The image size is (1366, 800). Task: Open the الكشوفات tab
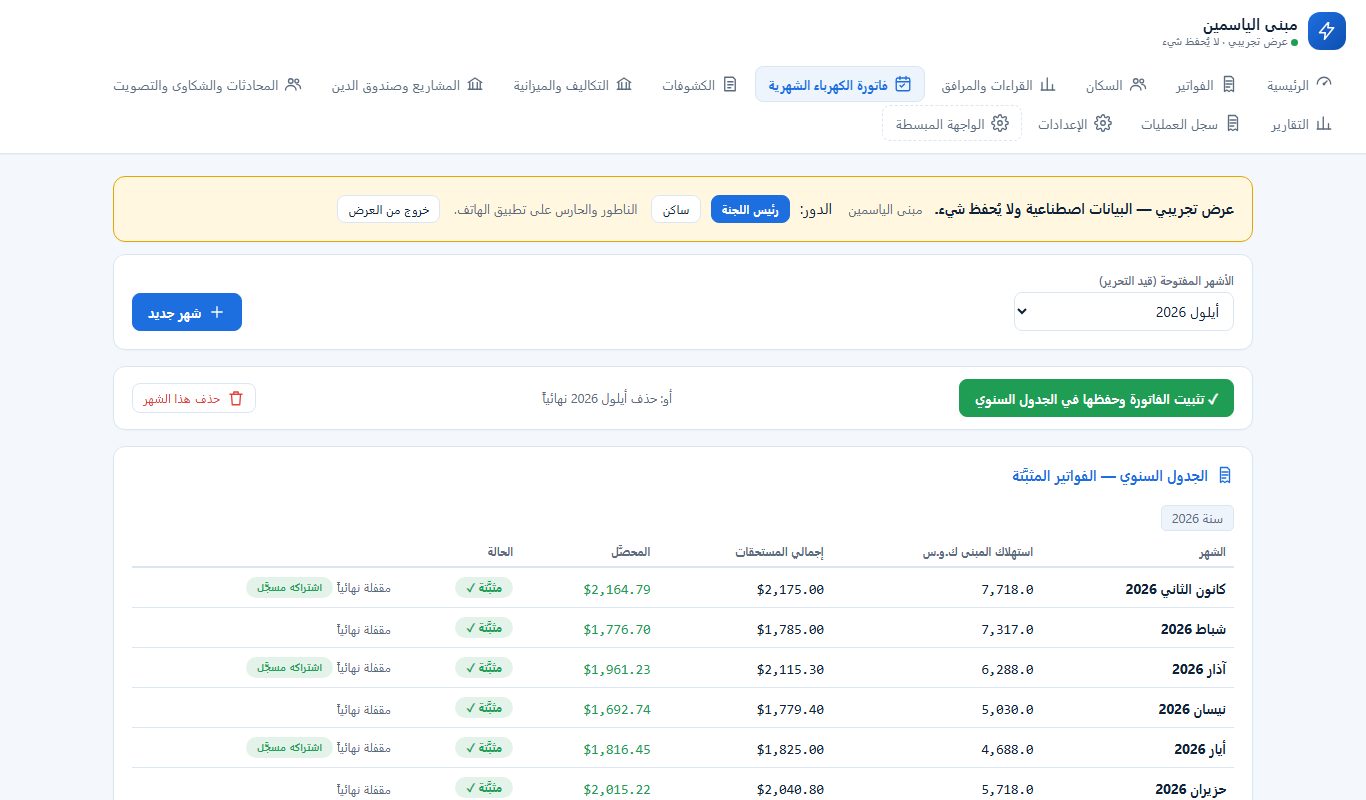[699, 85]
